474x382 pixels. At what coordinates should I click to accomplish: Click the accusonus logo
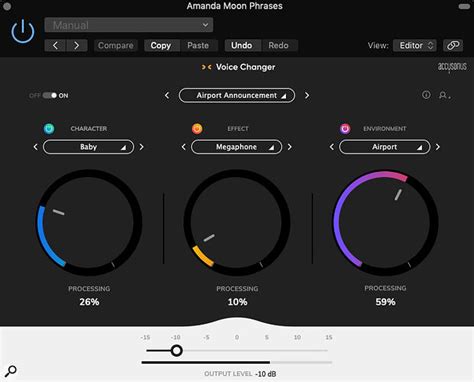point(452,67)
